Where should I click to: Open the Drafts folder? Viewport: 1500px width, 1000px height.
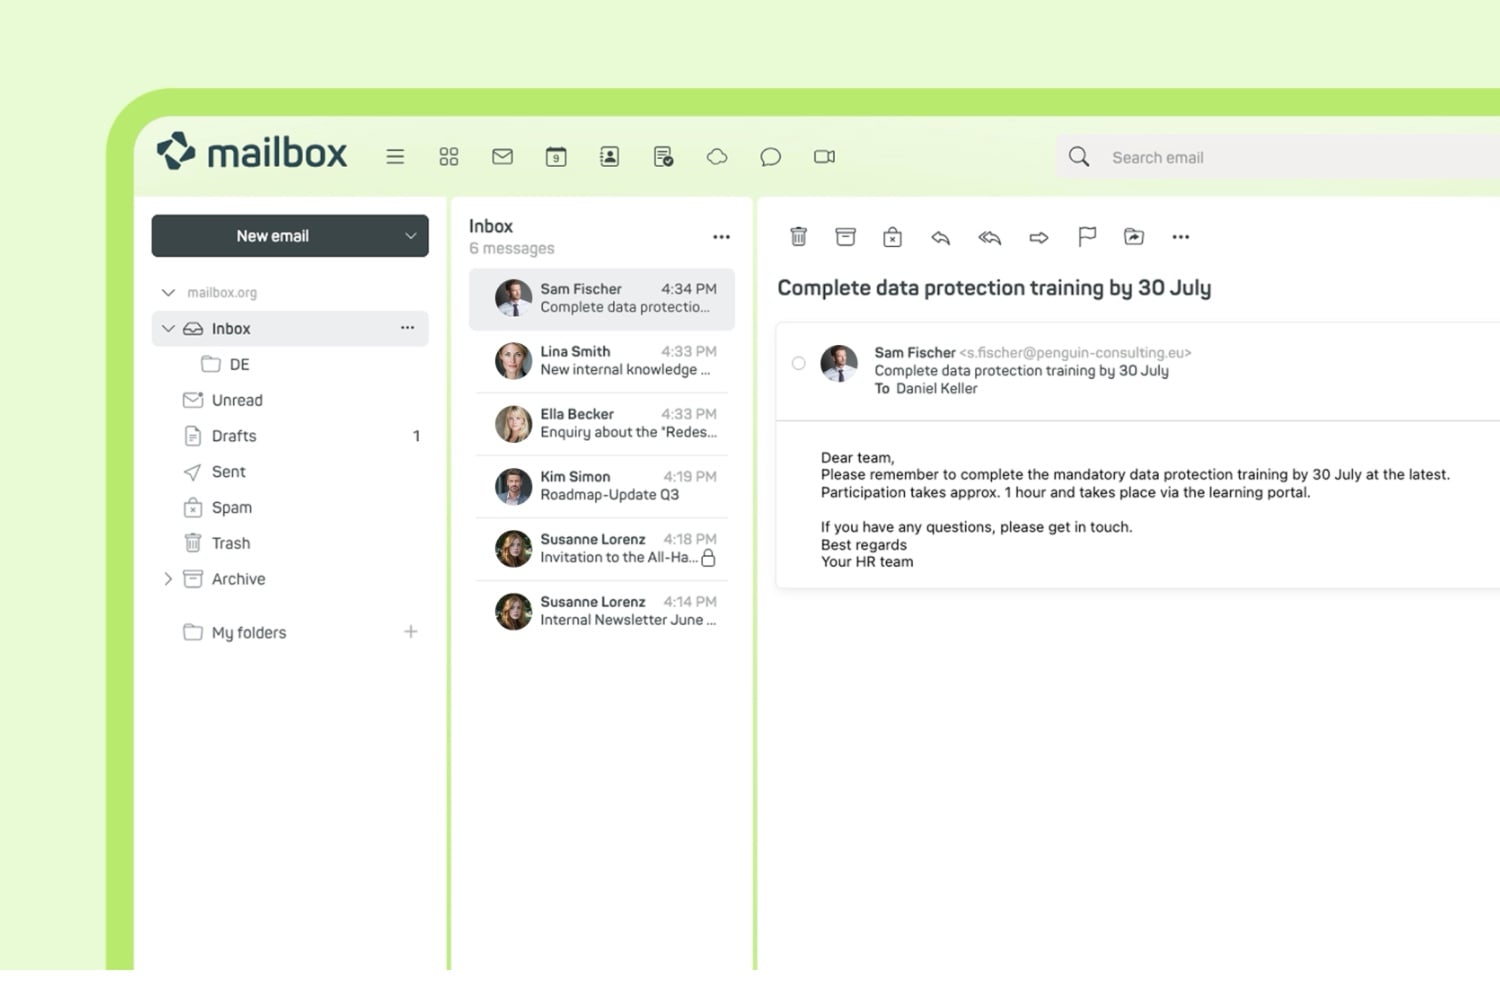coord(234,436)
